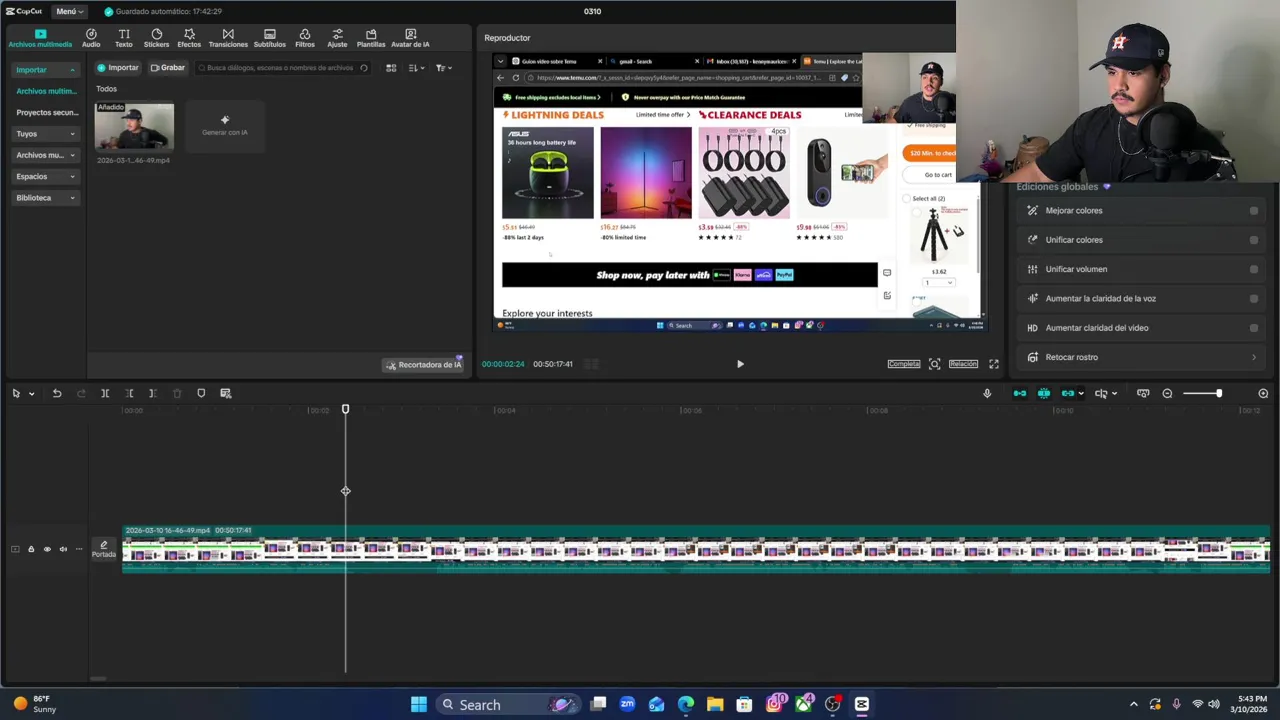Click the undo arrow in timeline toolbar
The width and height of the screenshot is (1280, 720).
(57, 393)
